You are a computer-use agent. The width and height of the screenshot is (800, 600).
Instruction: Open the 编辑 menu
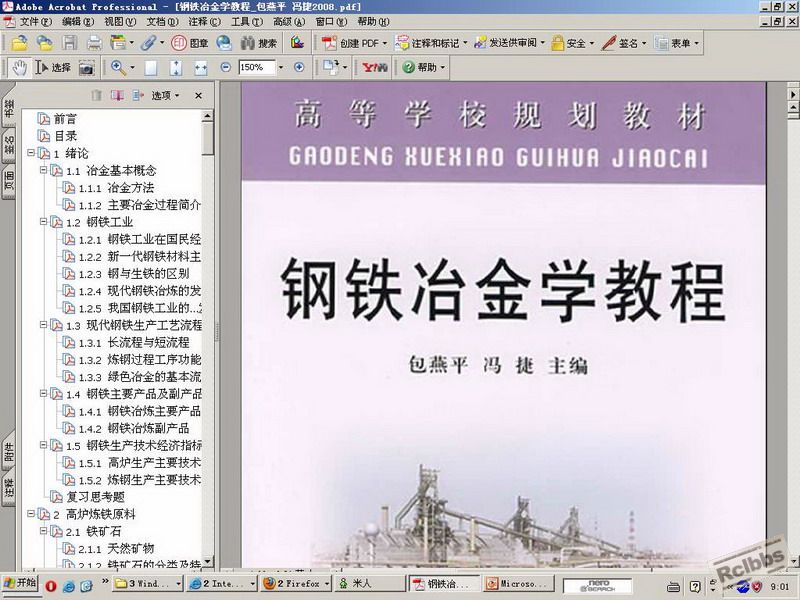[78, 21]
